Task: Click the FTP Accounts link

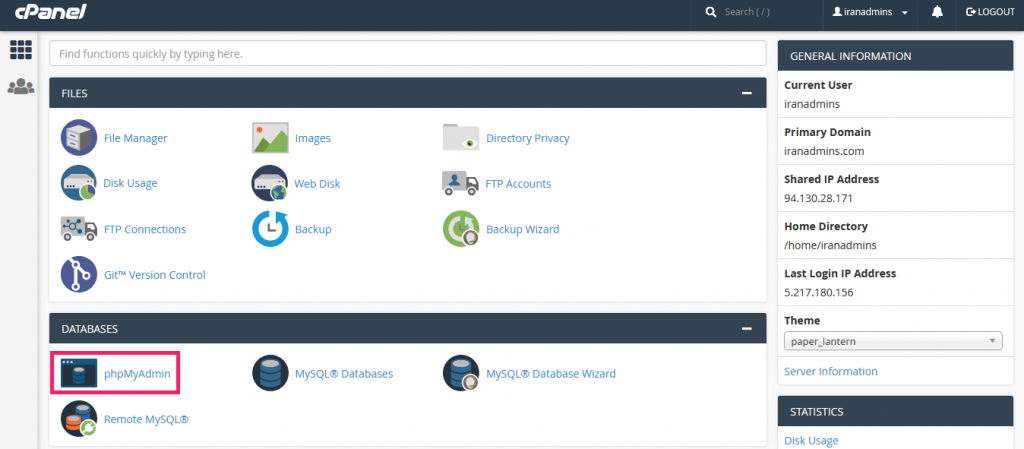Action: pos(519,184)
